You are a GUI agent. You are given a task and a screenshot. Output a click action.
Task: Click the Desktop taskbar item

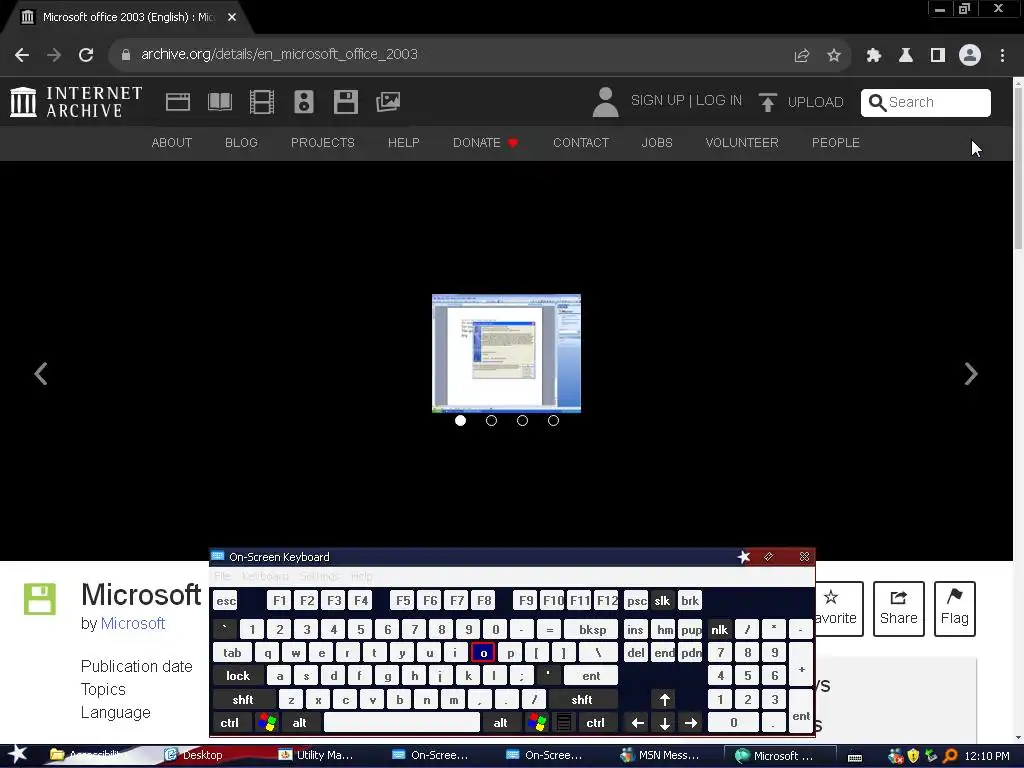(x=195, y=755)
